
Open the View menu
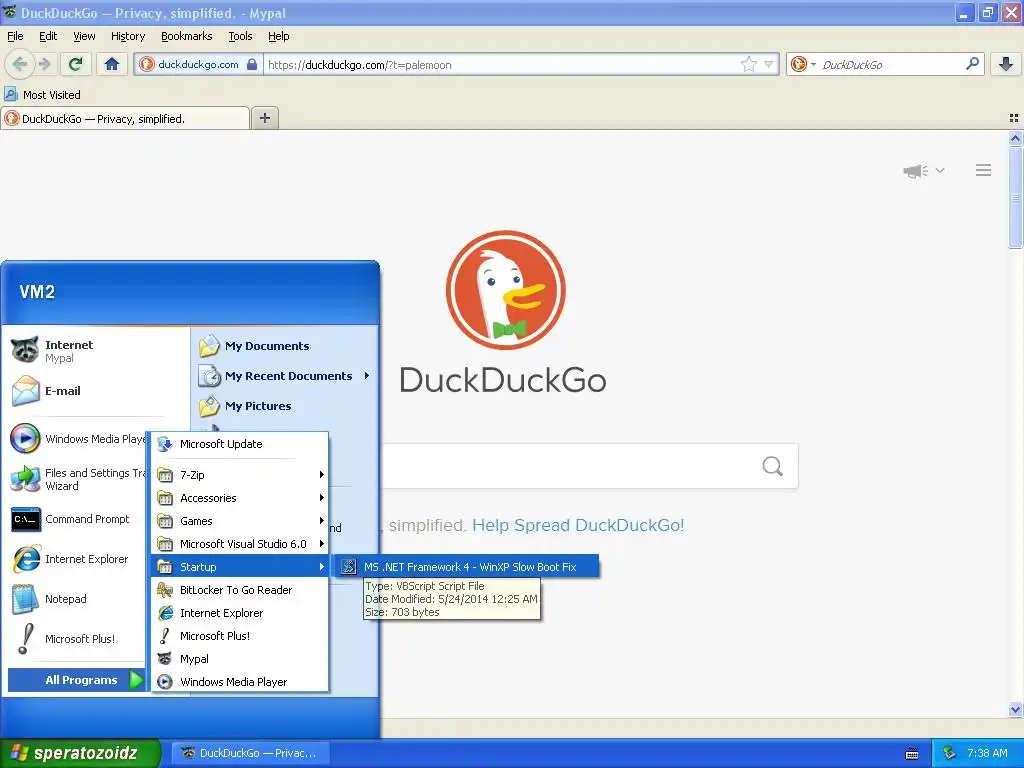pyautogui.click(x=84, y=36)
